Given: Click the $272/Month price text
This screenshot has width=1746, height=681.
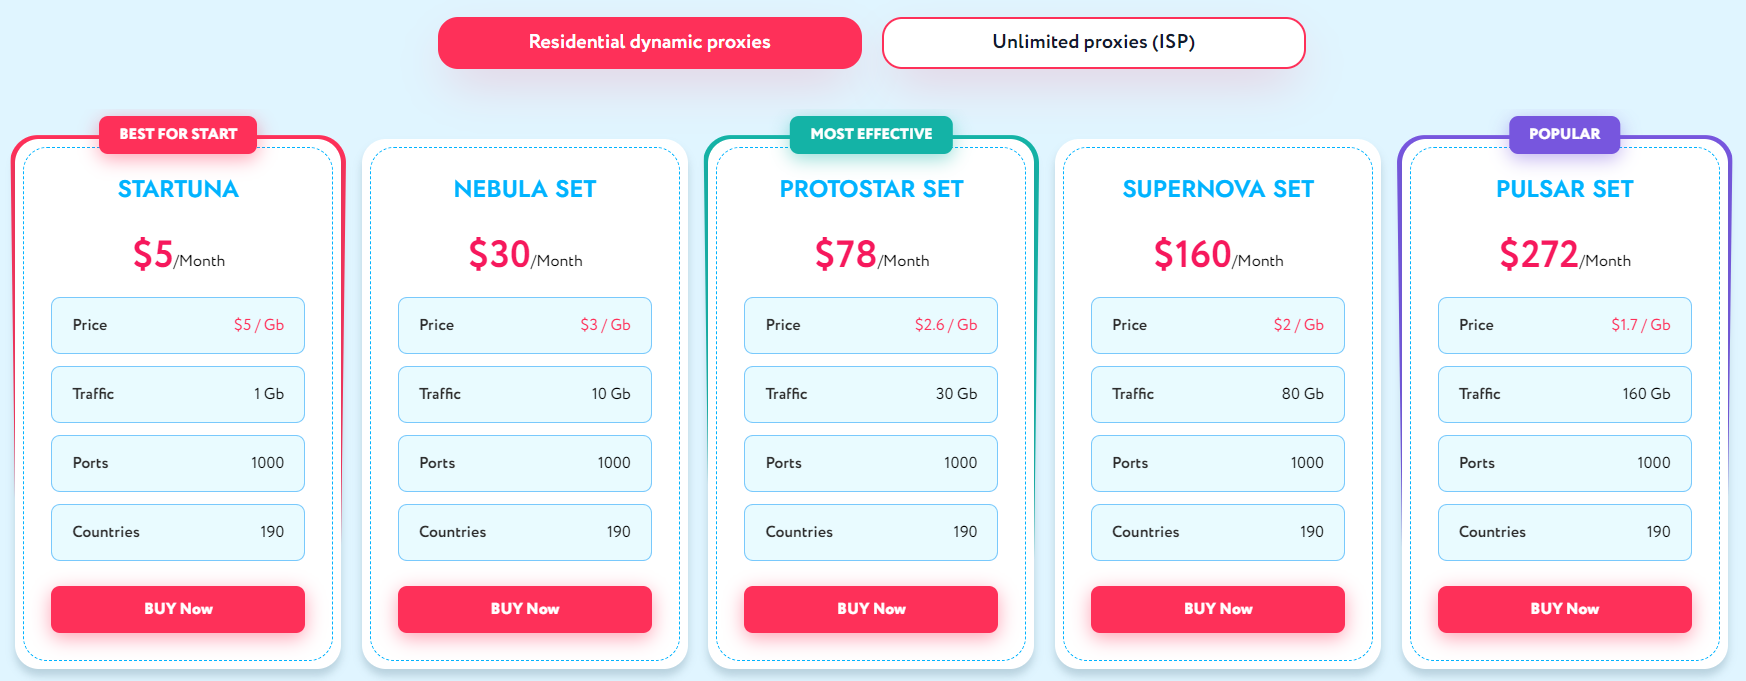Looking at the screenshot, I should [1565, 255].
